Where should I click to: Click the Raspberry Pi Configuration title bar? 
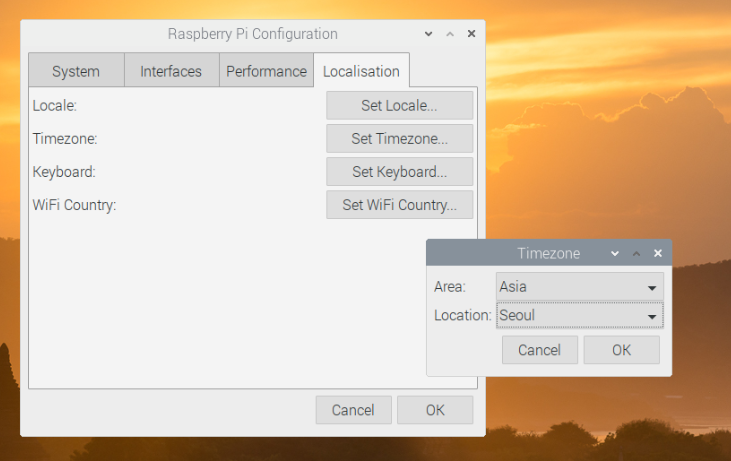[253, 34]
